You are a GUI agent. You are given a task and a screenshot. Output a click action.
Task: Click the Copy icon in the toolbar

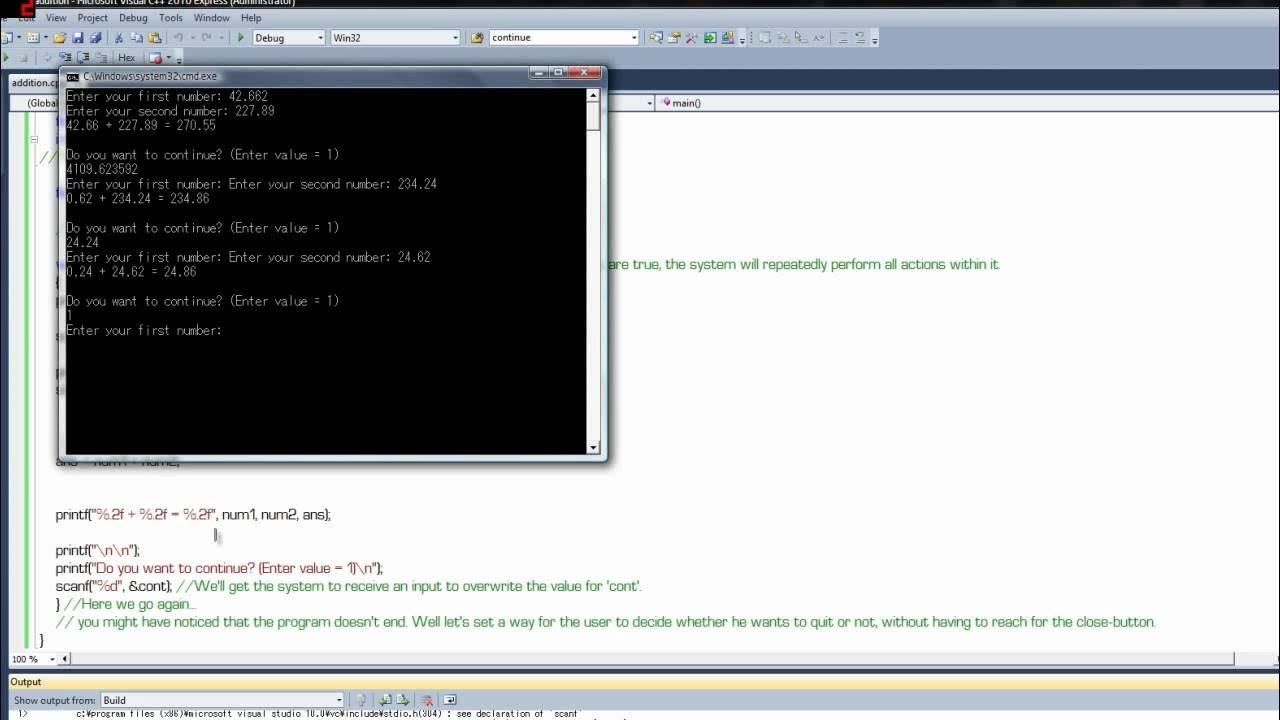137,38
